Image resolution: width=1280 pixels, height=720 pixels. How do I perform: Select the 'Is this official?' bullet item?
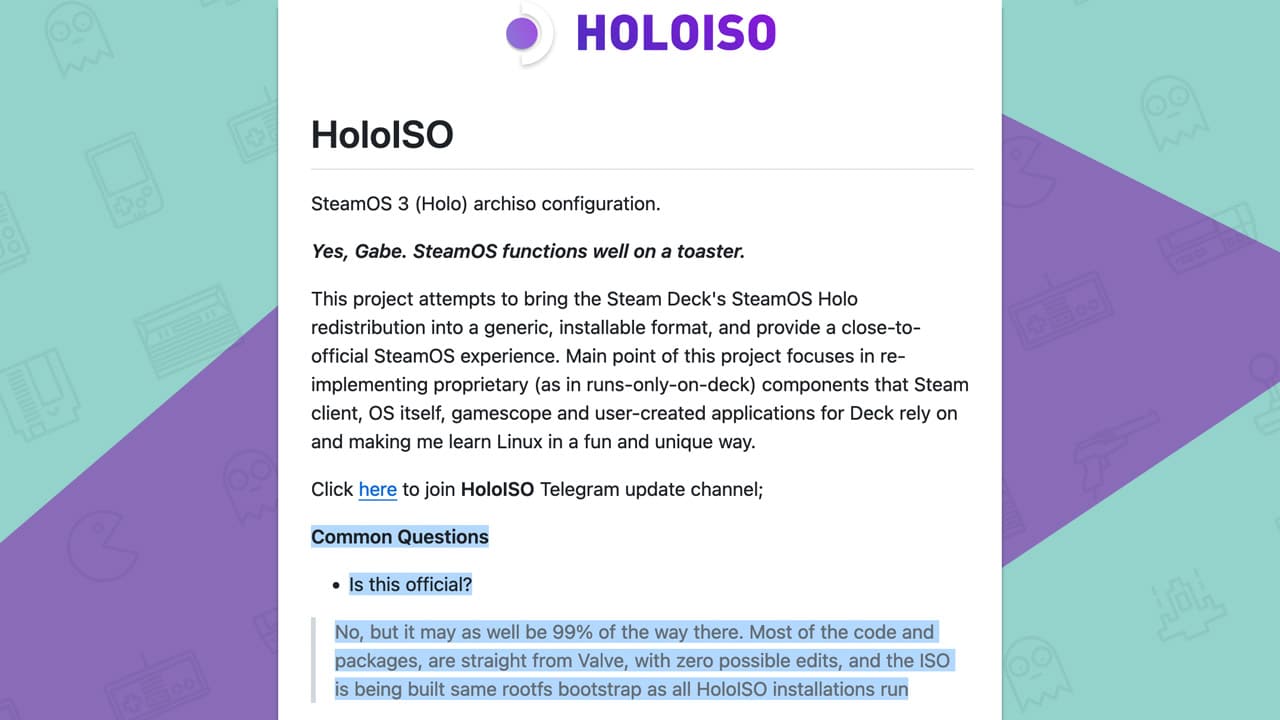410,584
